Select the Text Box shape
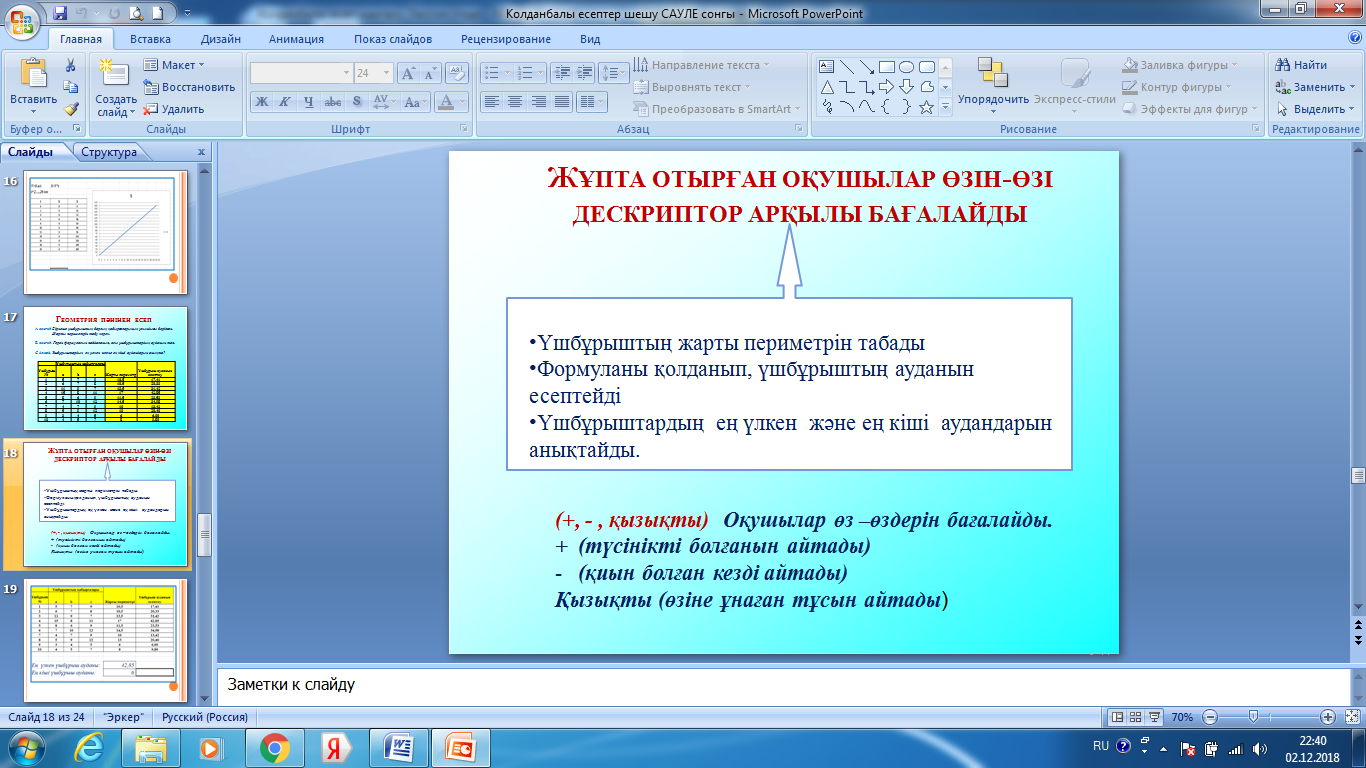Screen dimensions: 1366x768 point(827,67)
